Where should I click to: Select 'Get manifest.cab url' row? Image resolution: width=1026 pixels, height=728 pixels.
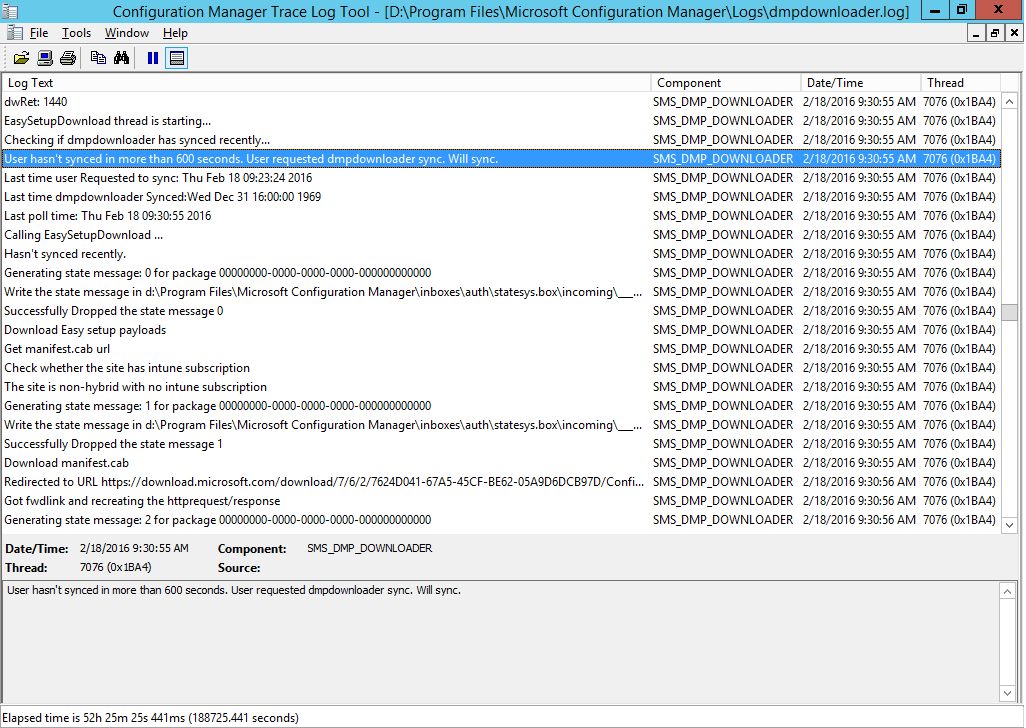(x=501, y=349)
